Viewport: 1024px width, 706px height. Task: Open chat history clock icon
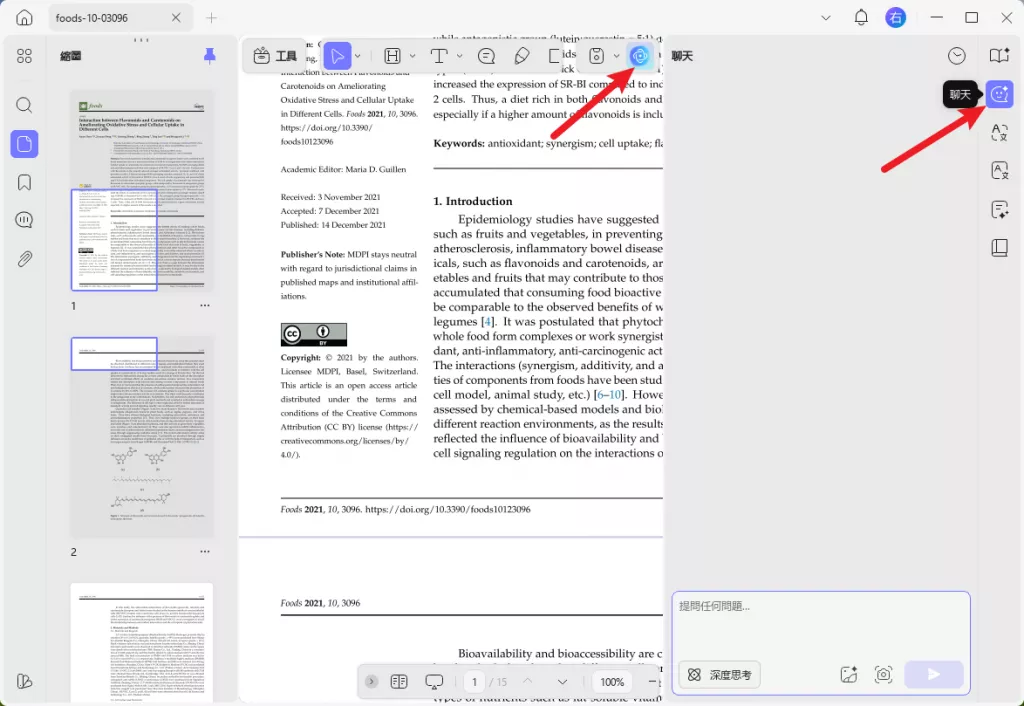[x=957, y=56]
